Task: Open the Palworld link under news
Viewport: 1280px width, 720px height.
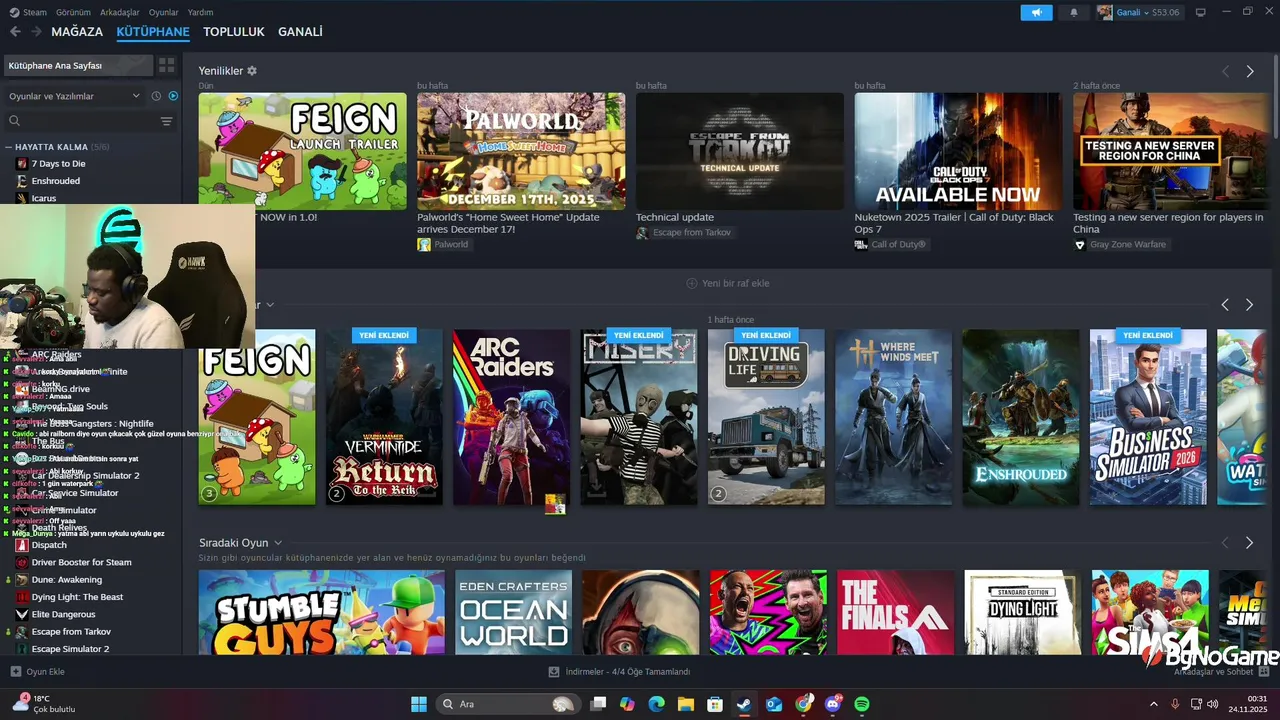Action: pos(443,244)
